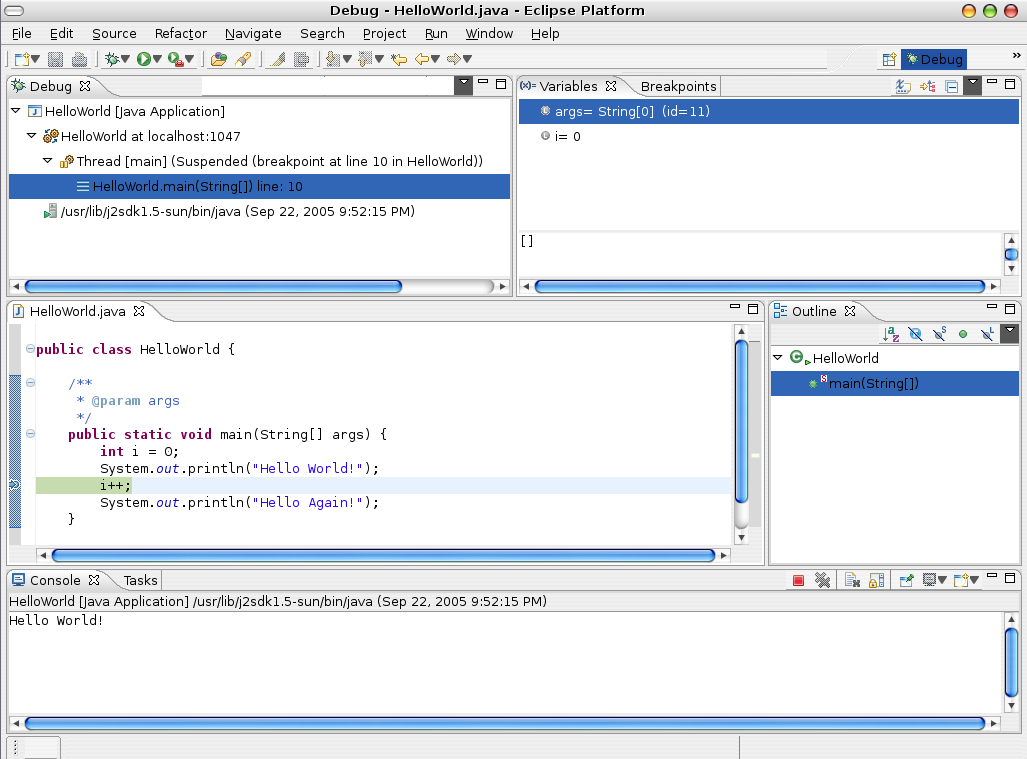Go to the Last Edit Location
The height and width of the screenshot is (759, 1027).
399,59
